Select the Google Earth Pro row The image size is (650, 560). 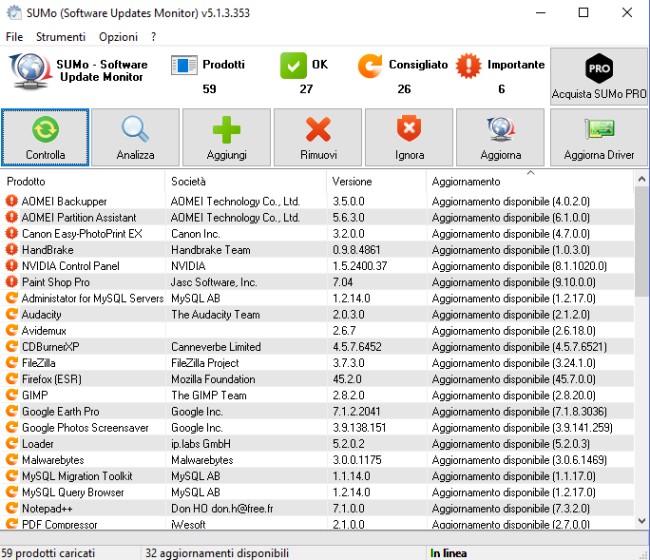318,411
